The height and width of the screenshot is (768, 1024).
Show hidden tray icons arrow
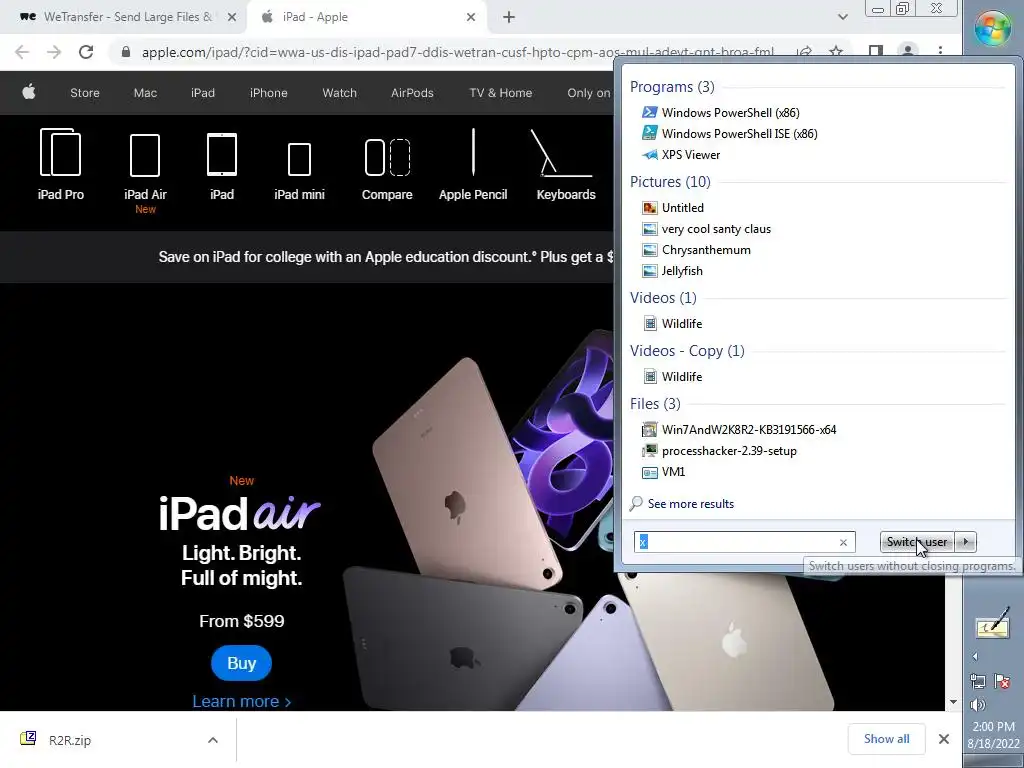pos(975,656)
